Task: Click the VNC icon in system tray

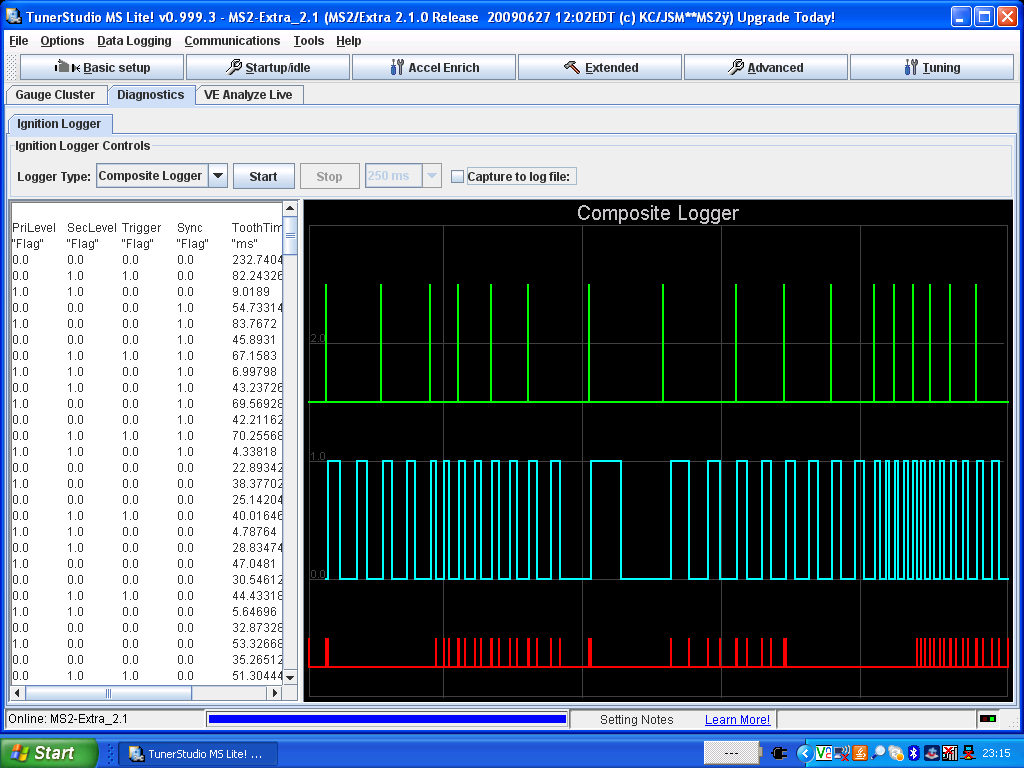Action: click(824, 753)
